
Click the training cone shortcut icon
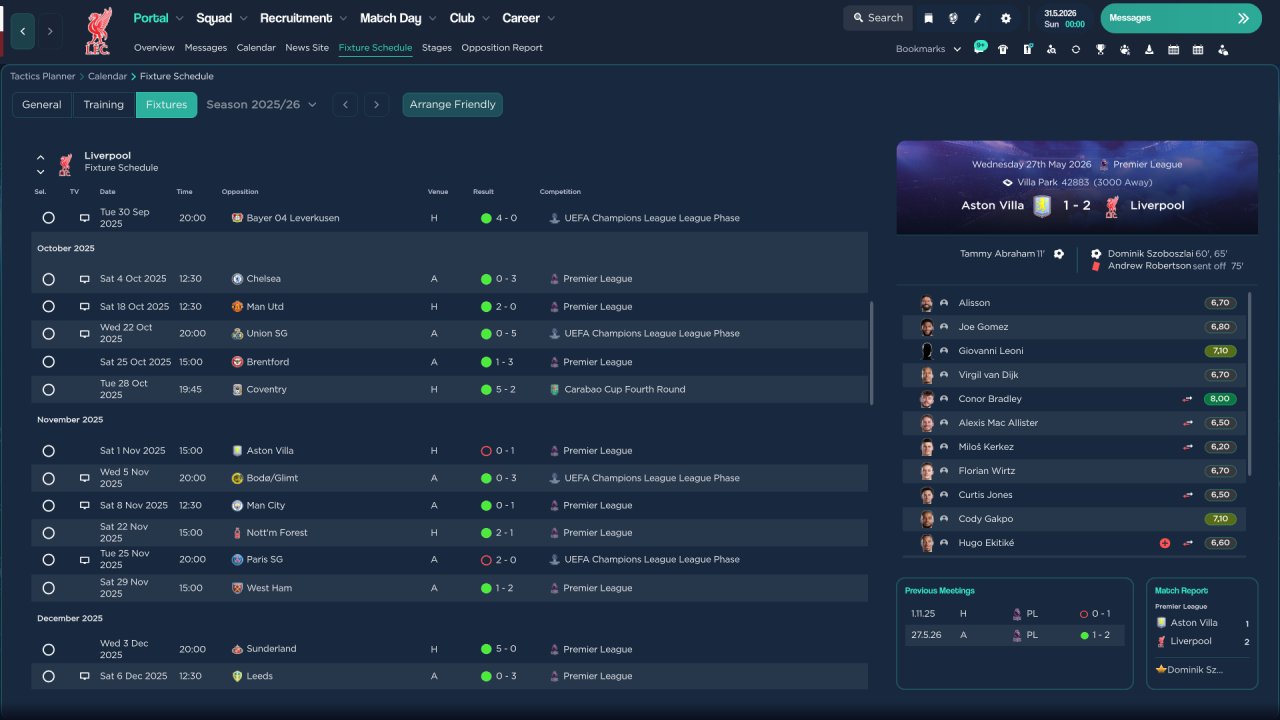pyautogui.click(x=1149, y=49)
